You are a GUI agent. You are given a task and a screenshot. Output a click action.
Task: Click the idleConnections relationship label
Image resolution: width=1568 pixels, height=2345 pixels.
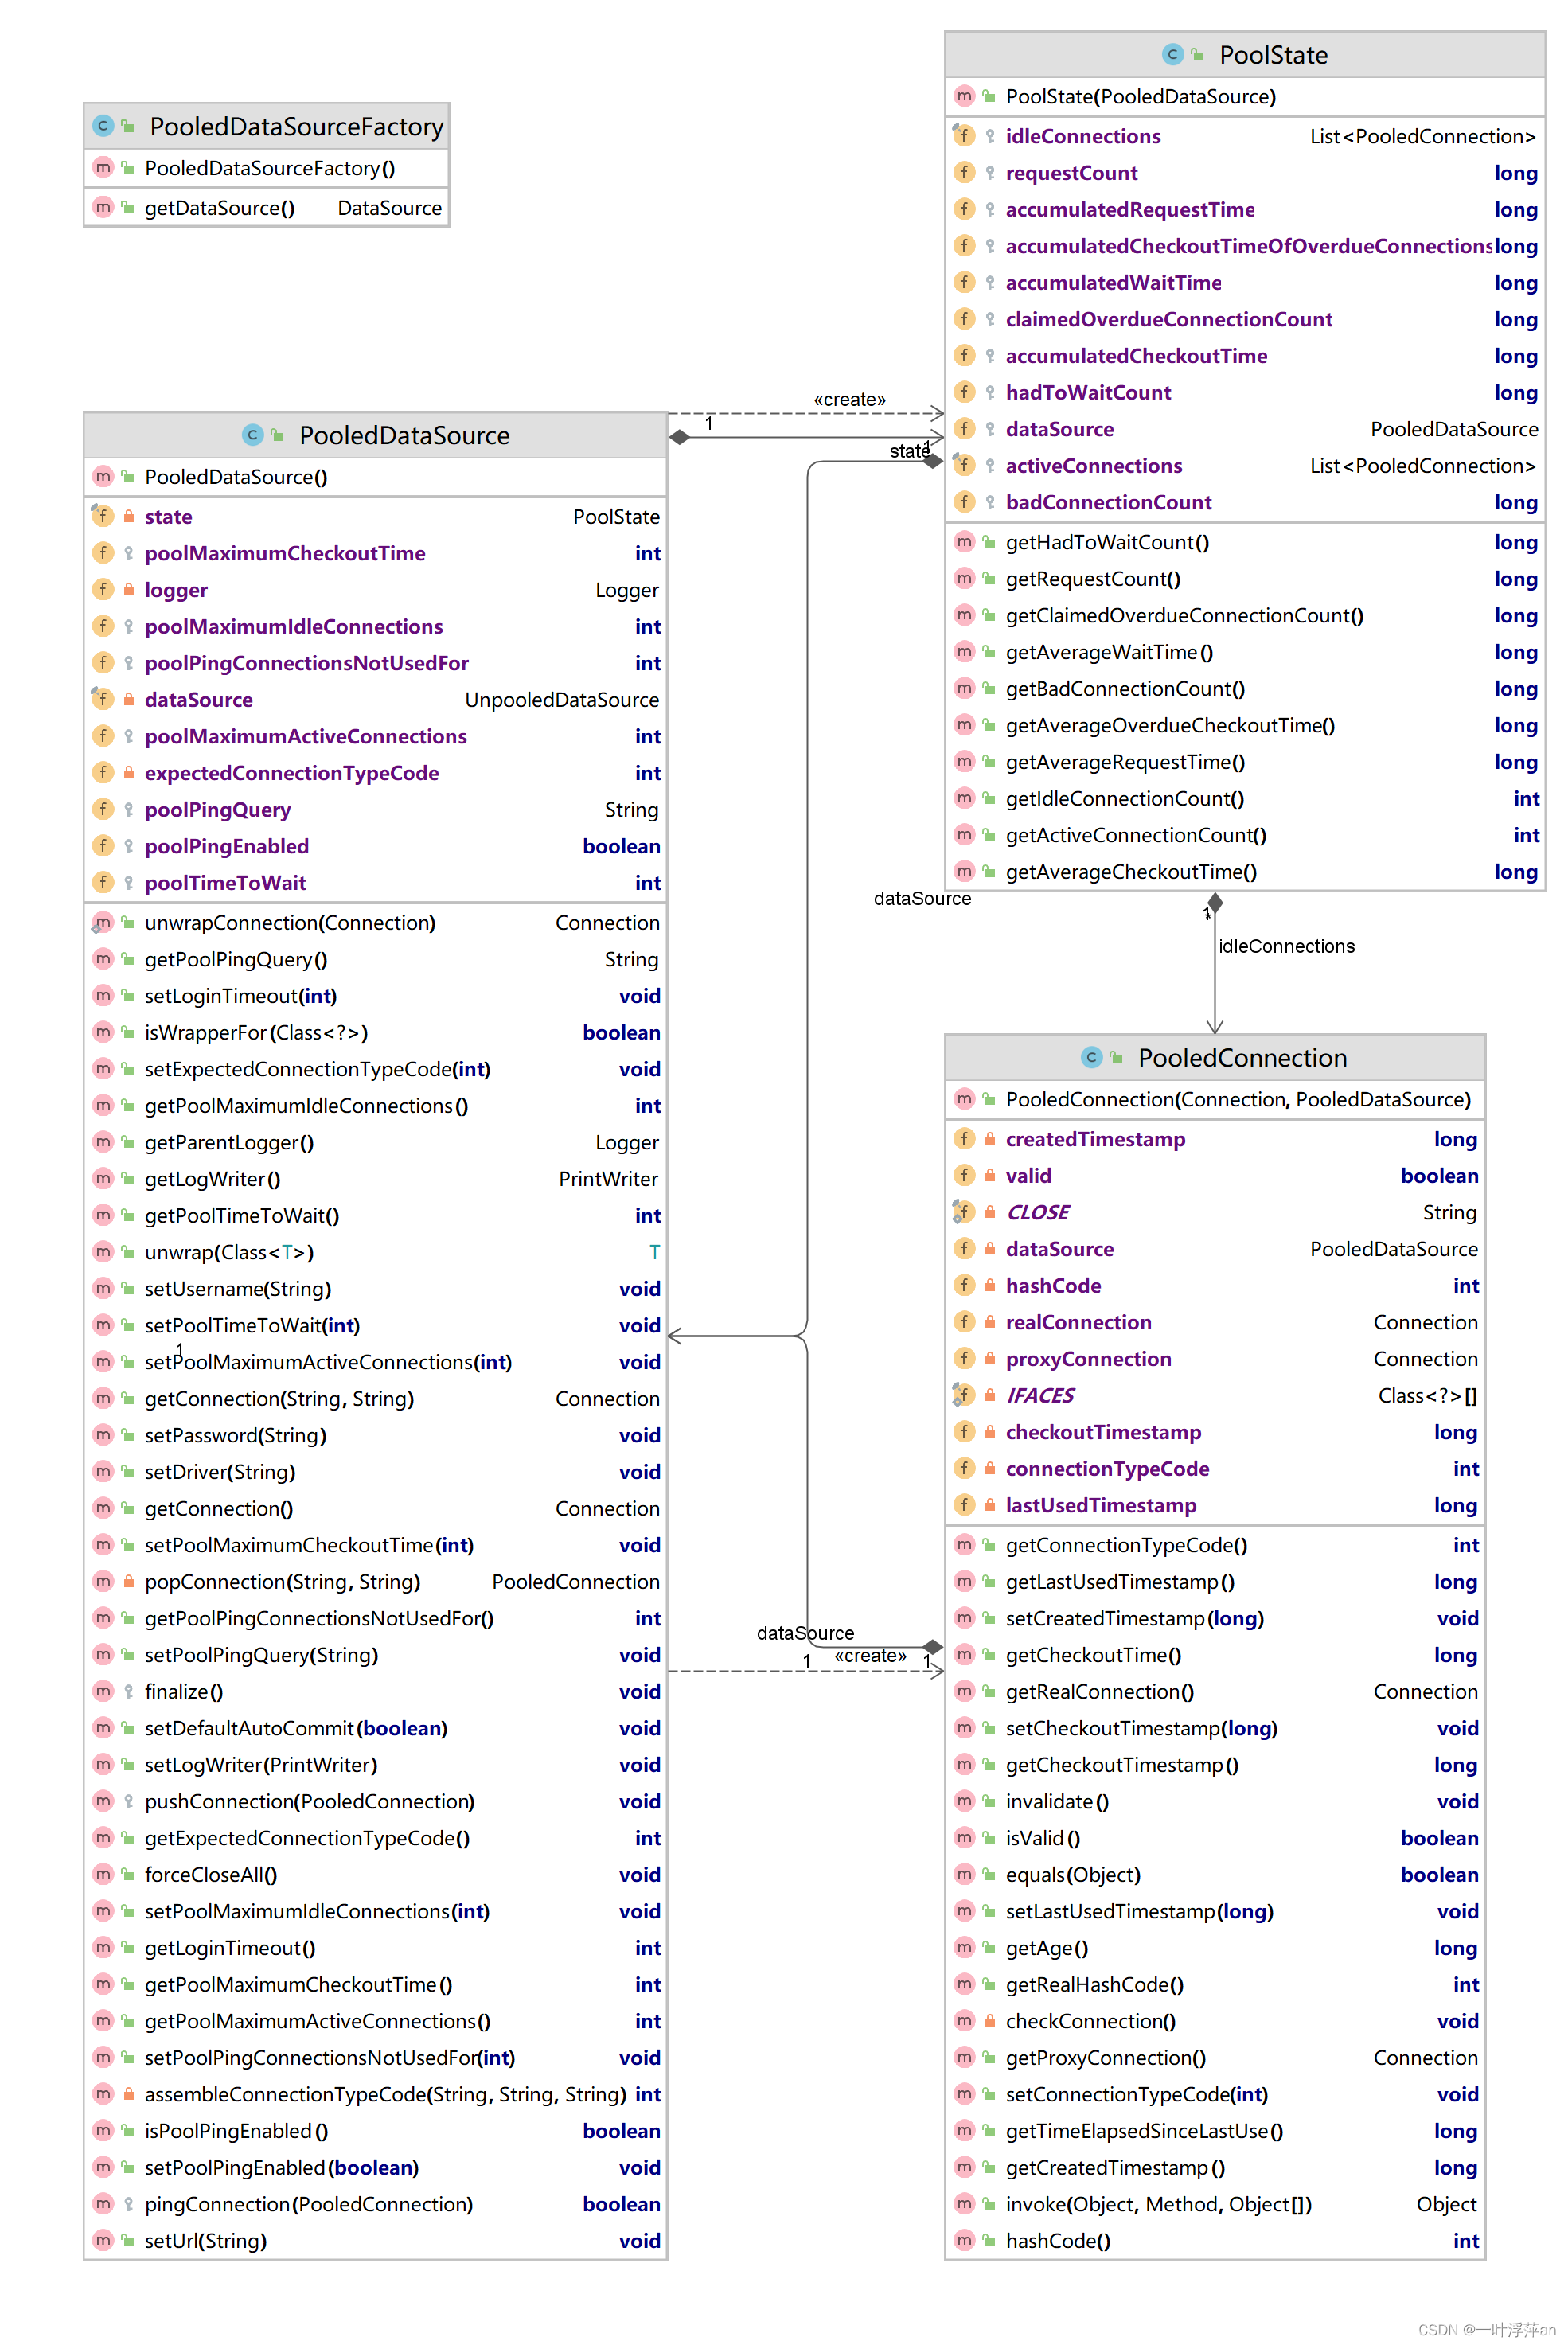pyautogui.click(x=1286, y=946)
